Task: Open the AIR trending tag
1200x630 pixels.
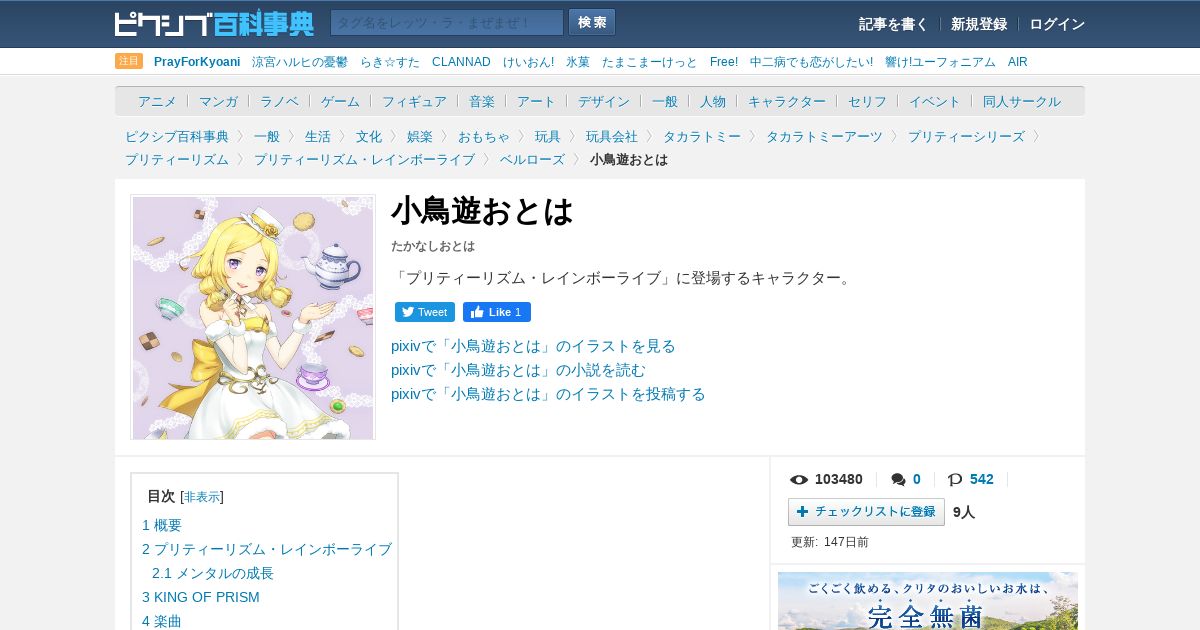Action: coord(1018,62)
